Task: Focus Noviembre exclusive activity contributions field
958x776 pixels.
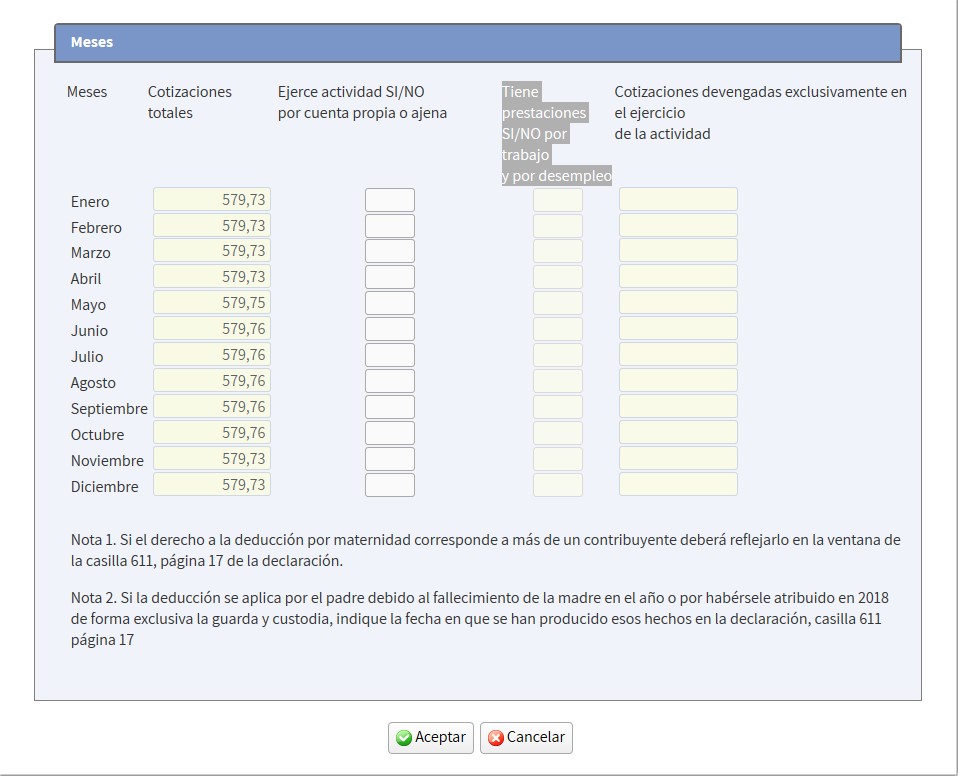Action: pos(678,459)
